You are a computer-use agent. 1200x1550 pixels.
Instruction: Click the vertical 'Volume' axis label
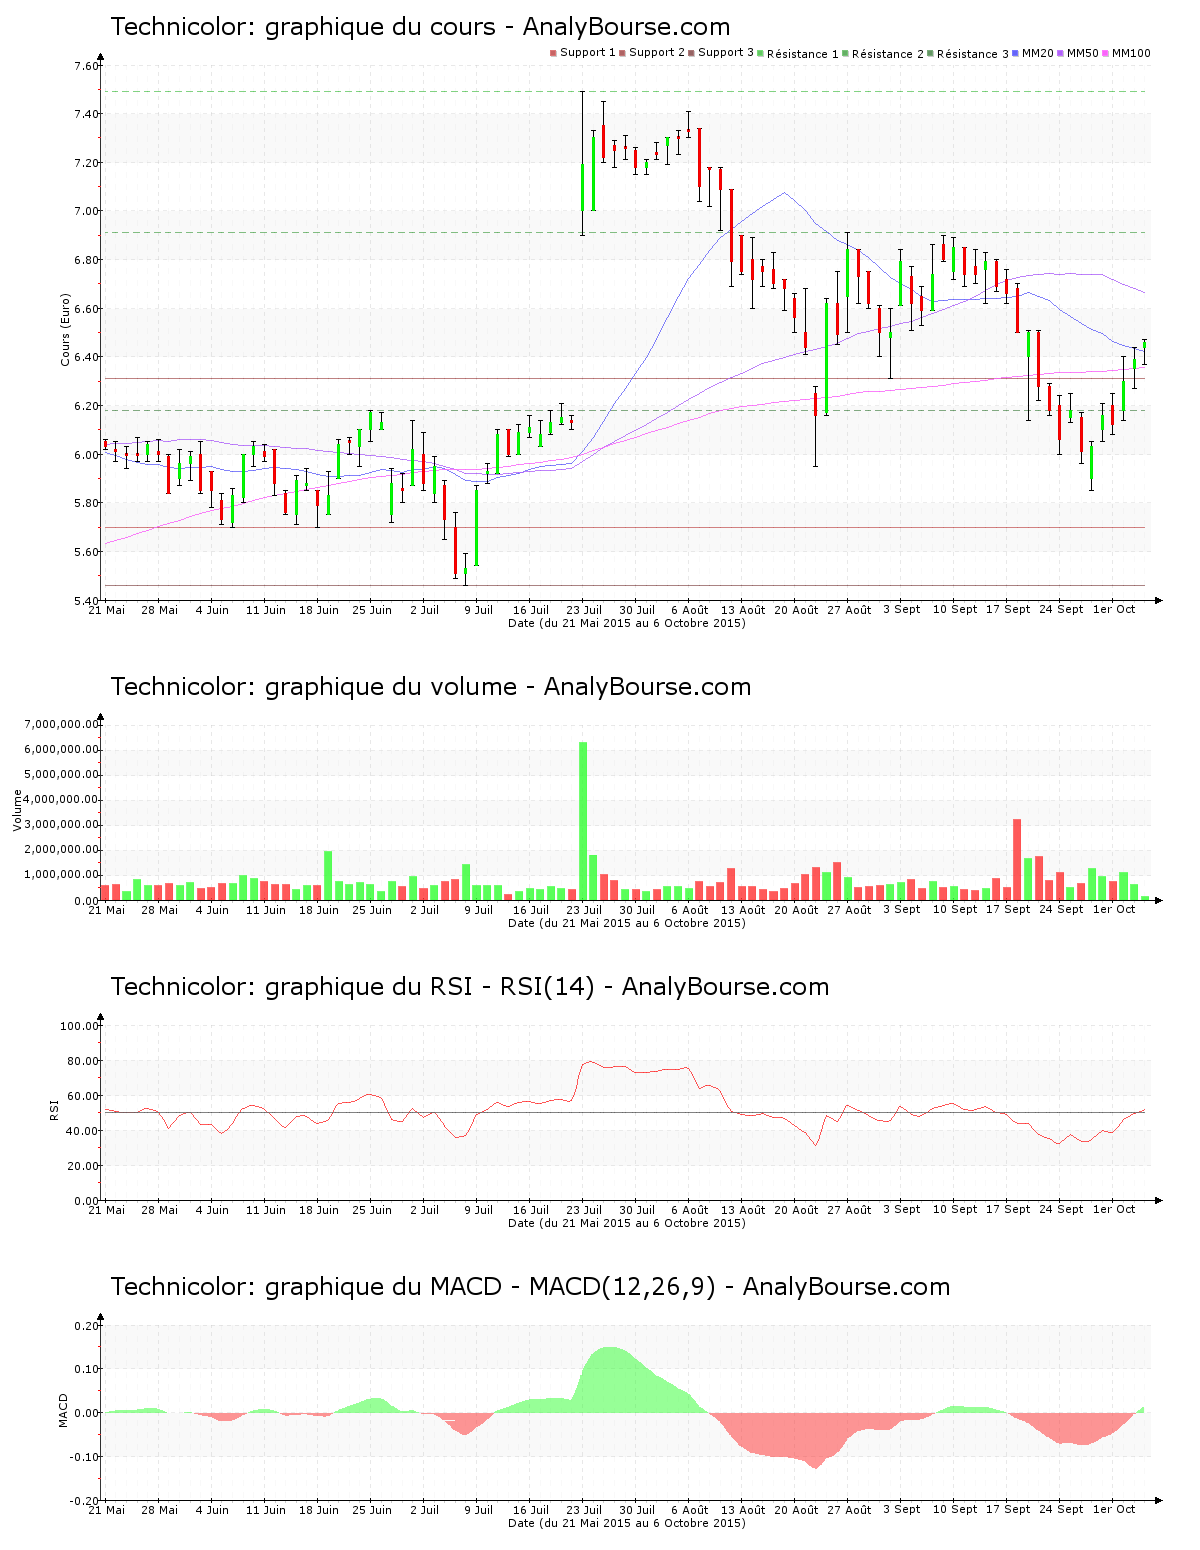(17, 810)
